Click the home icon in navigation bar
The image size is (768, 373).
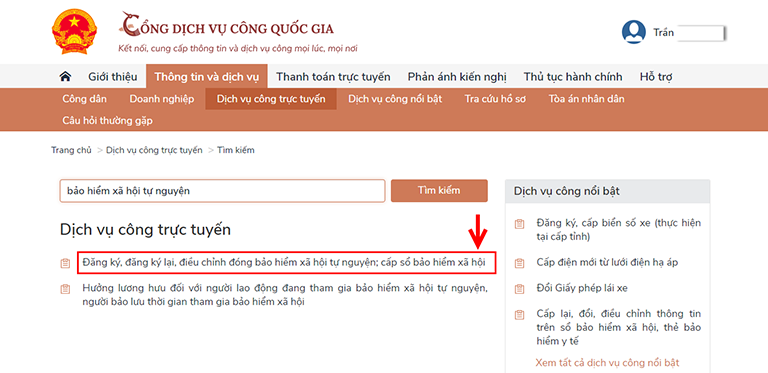65,76
